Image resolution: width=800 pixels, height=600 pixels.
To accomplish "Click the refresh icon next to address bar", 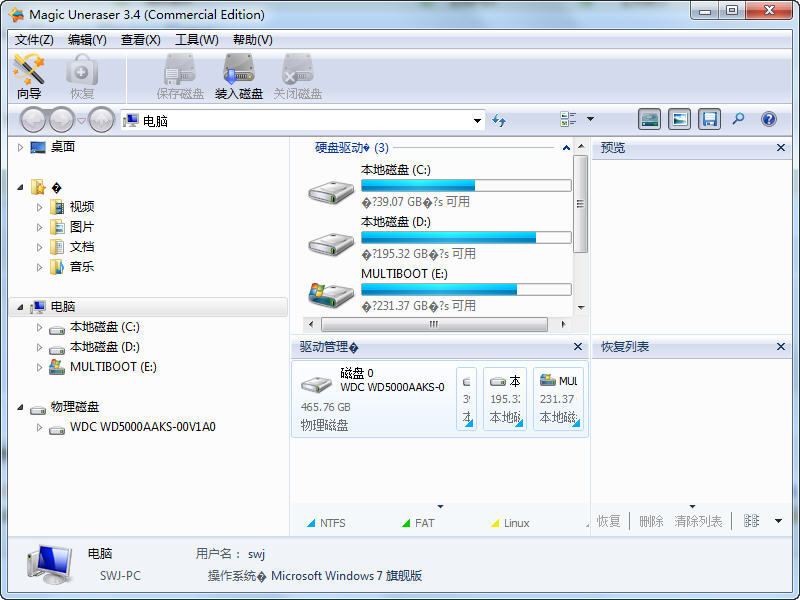I will pyautogui.click(x=498, y=119).
